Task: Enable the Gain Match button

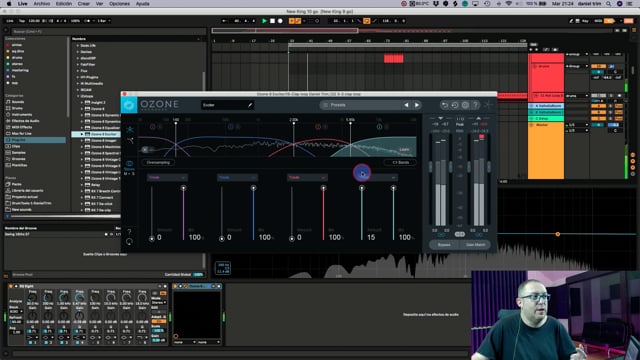Action: 476,245
